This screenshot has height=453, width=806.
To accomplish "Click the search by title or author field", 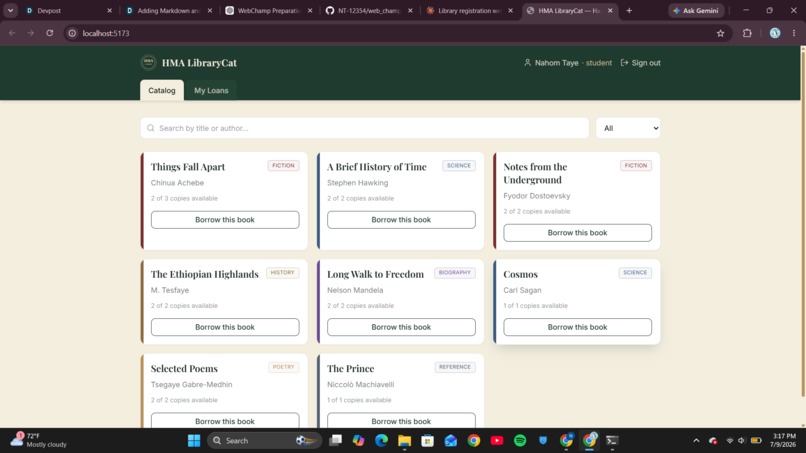I will [x=364, y=128].
